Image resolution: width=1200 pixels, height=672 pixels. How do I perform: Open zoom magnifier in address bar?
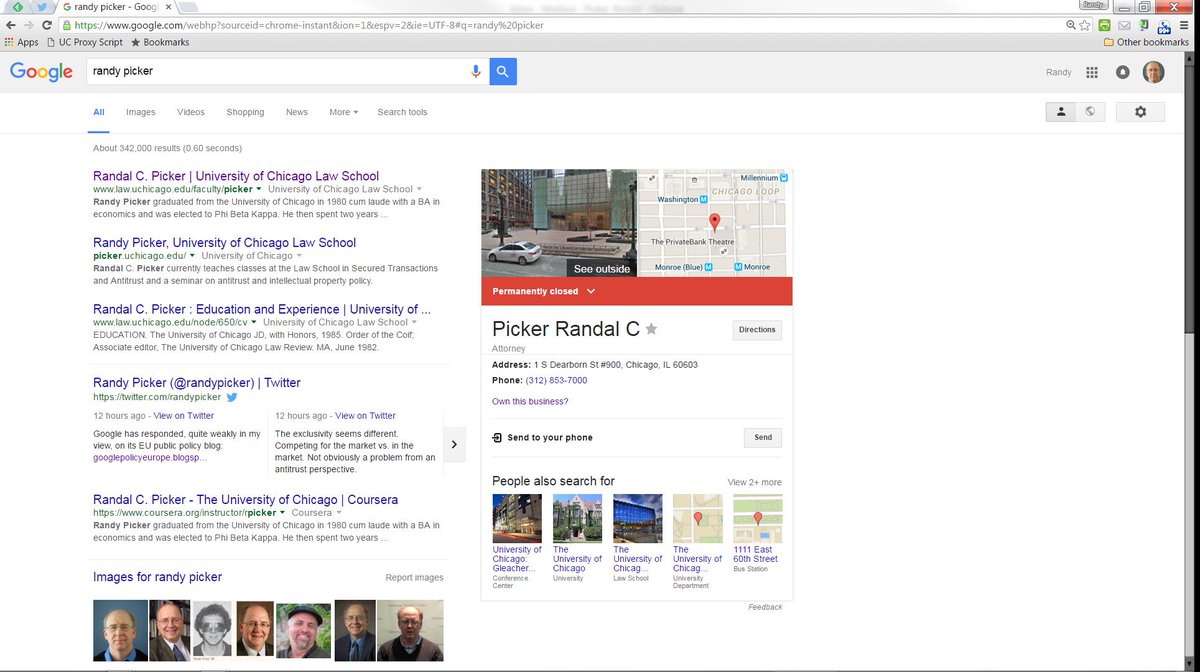[x=1071, y=25]
